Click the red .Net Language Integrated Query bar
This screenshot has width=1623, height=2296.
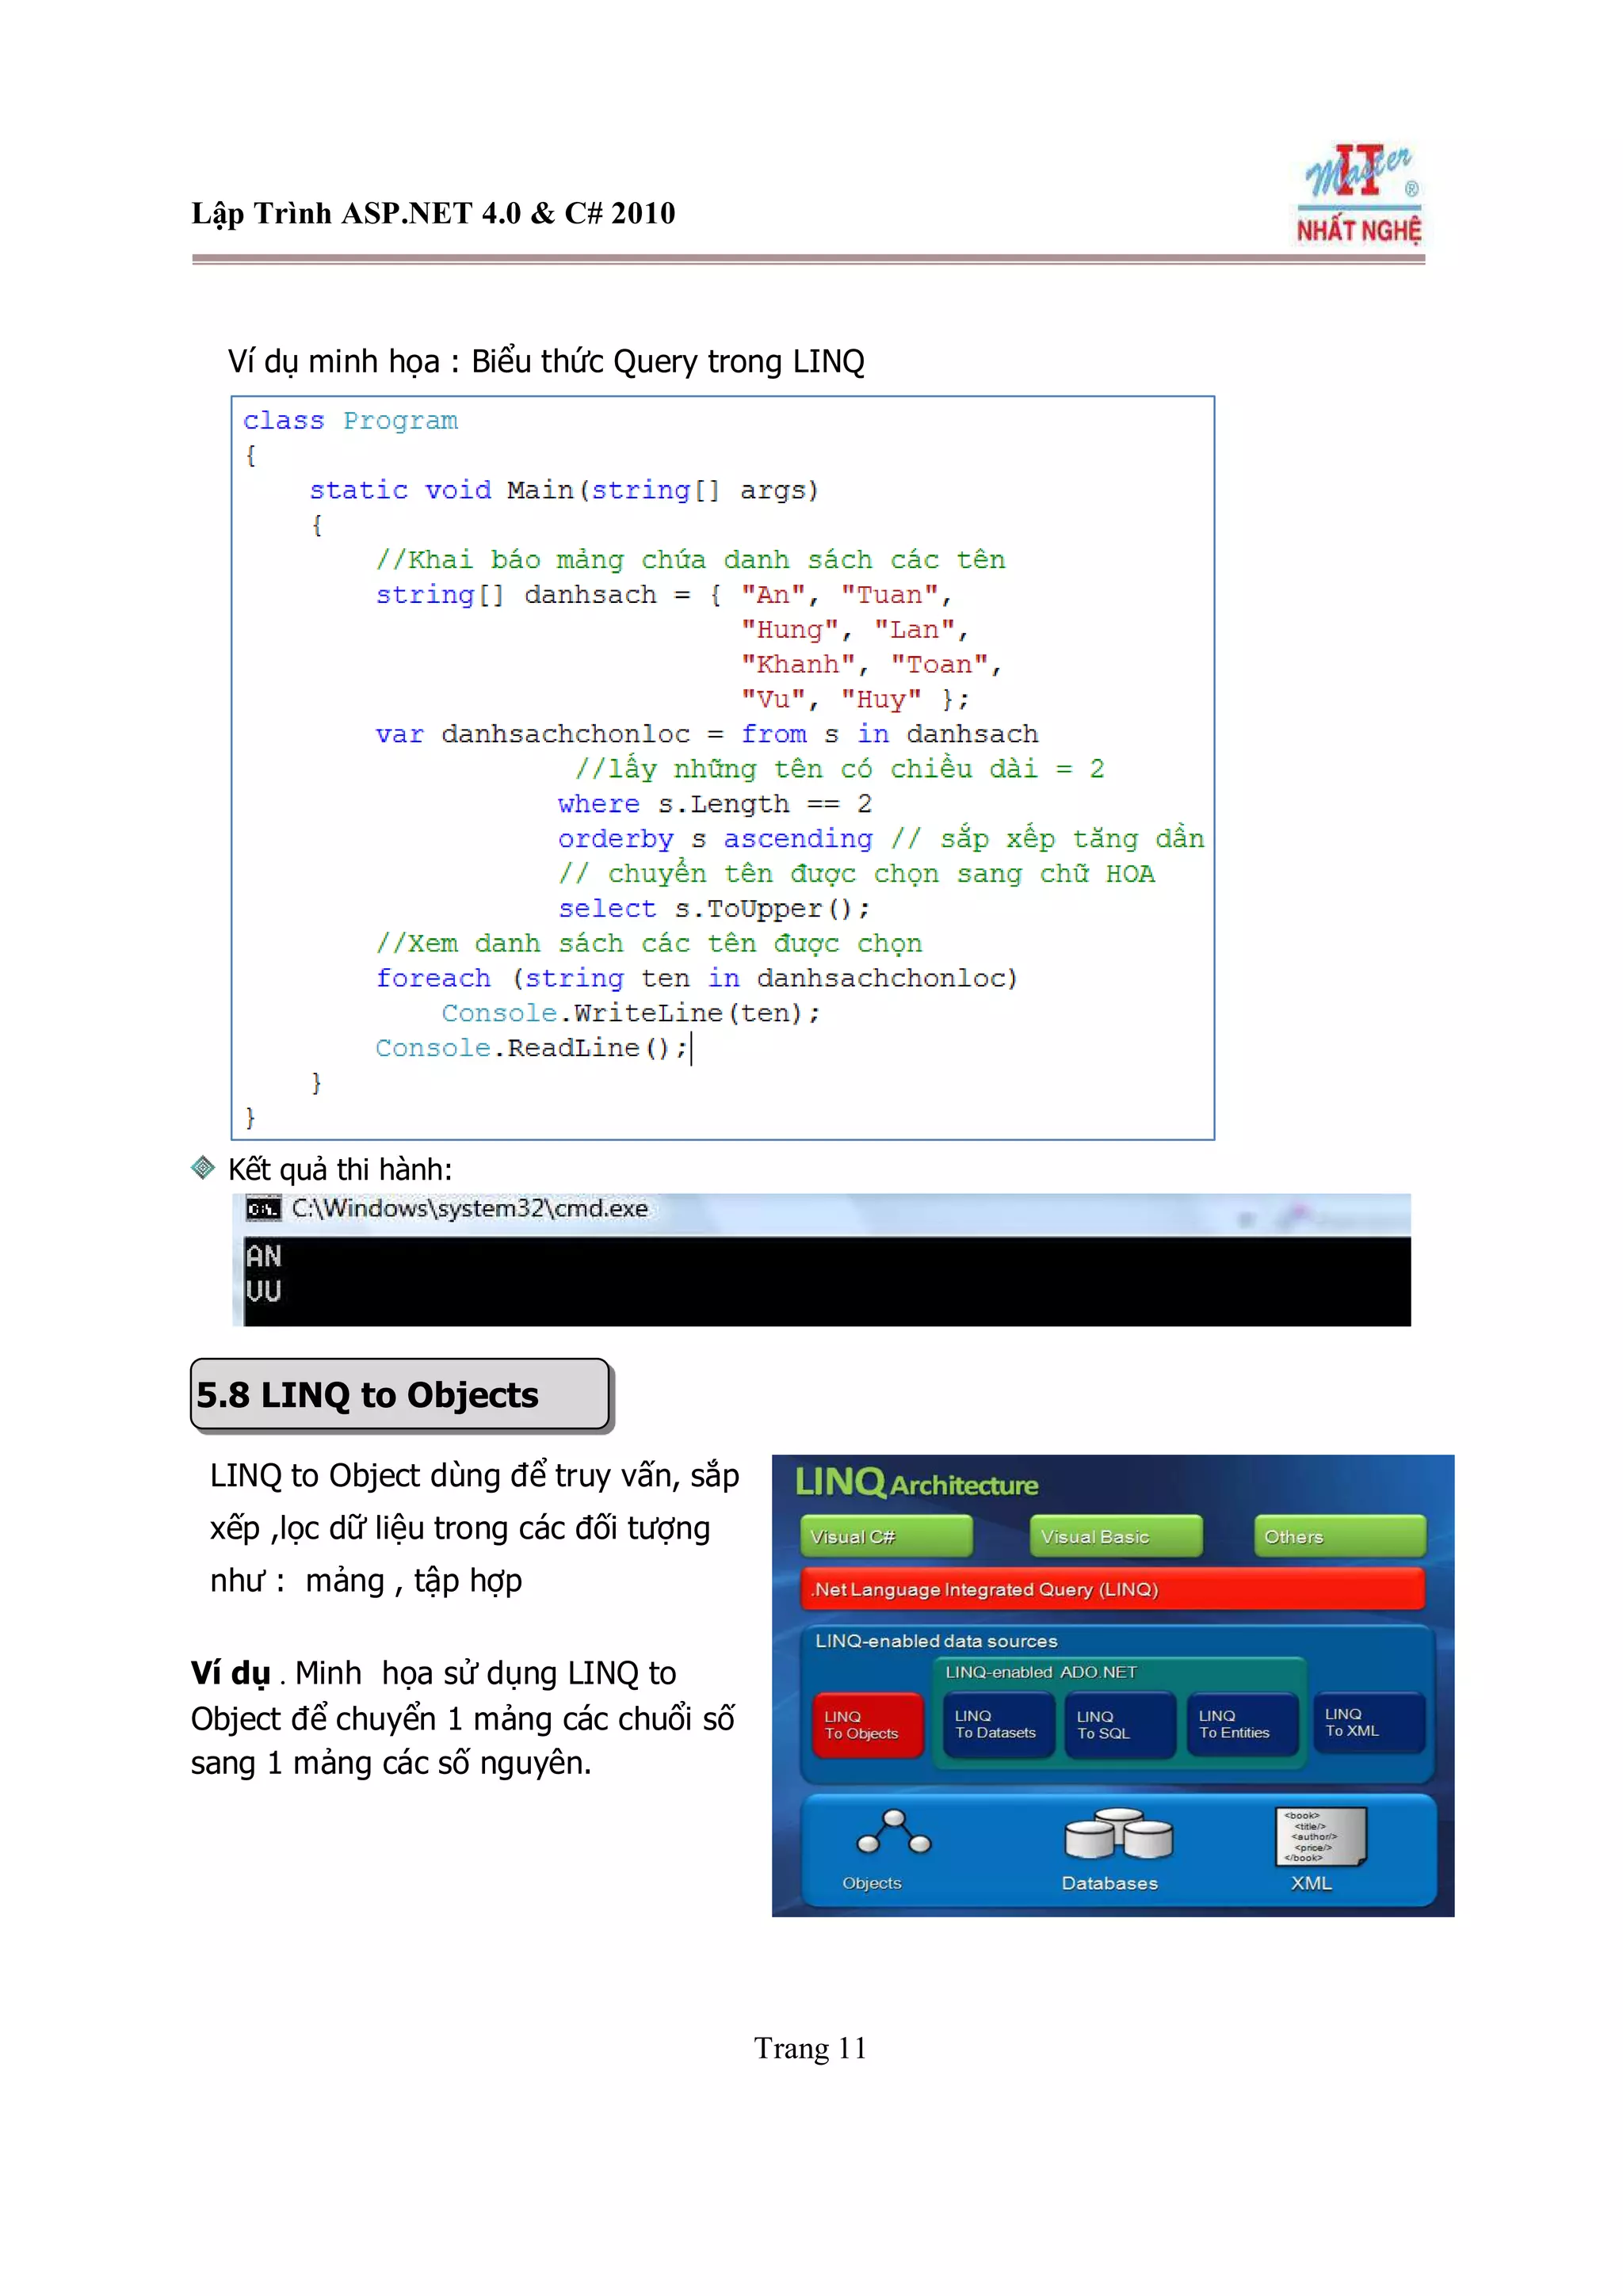tap(1111, 1589)
